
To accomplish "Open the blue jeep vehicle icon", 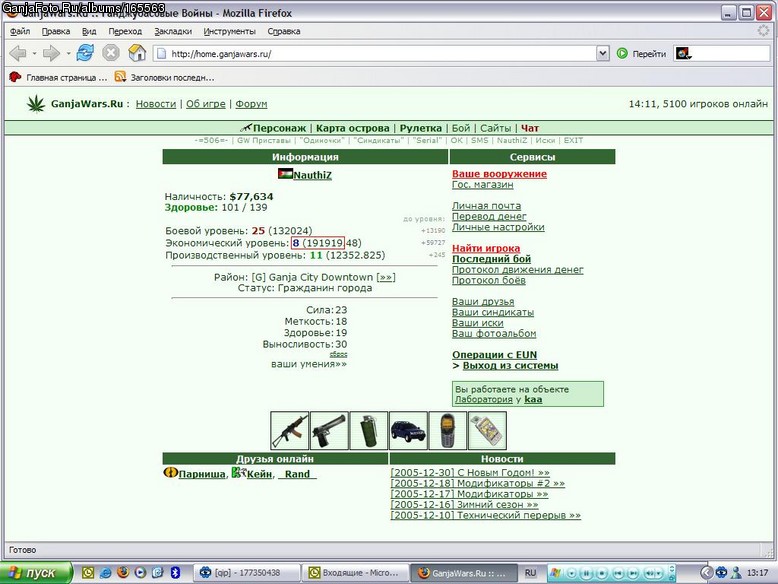I will click(408, 430).
